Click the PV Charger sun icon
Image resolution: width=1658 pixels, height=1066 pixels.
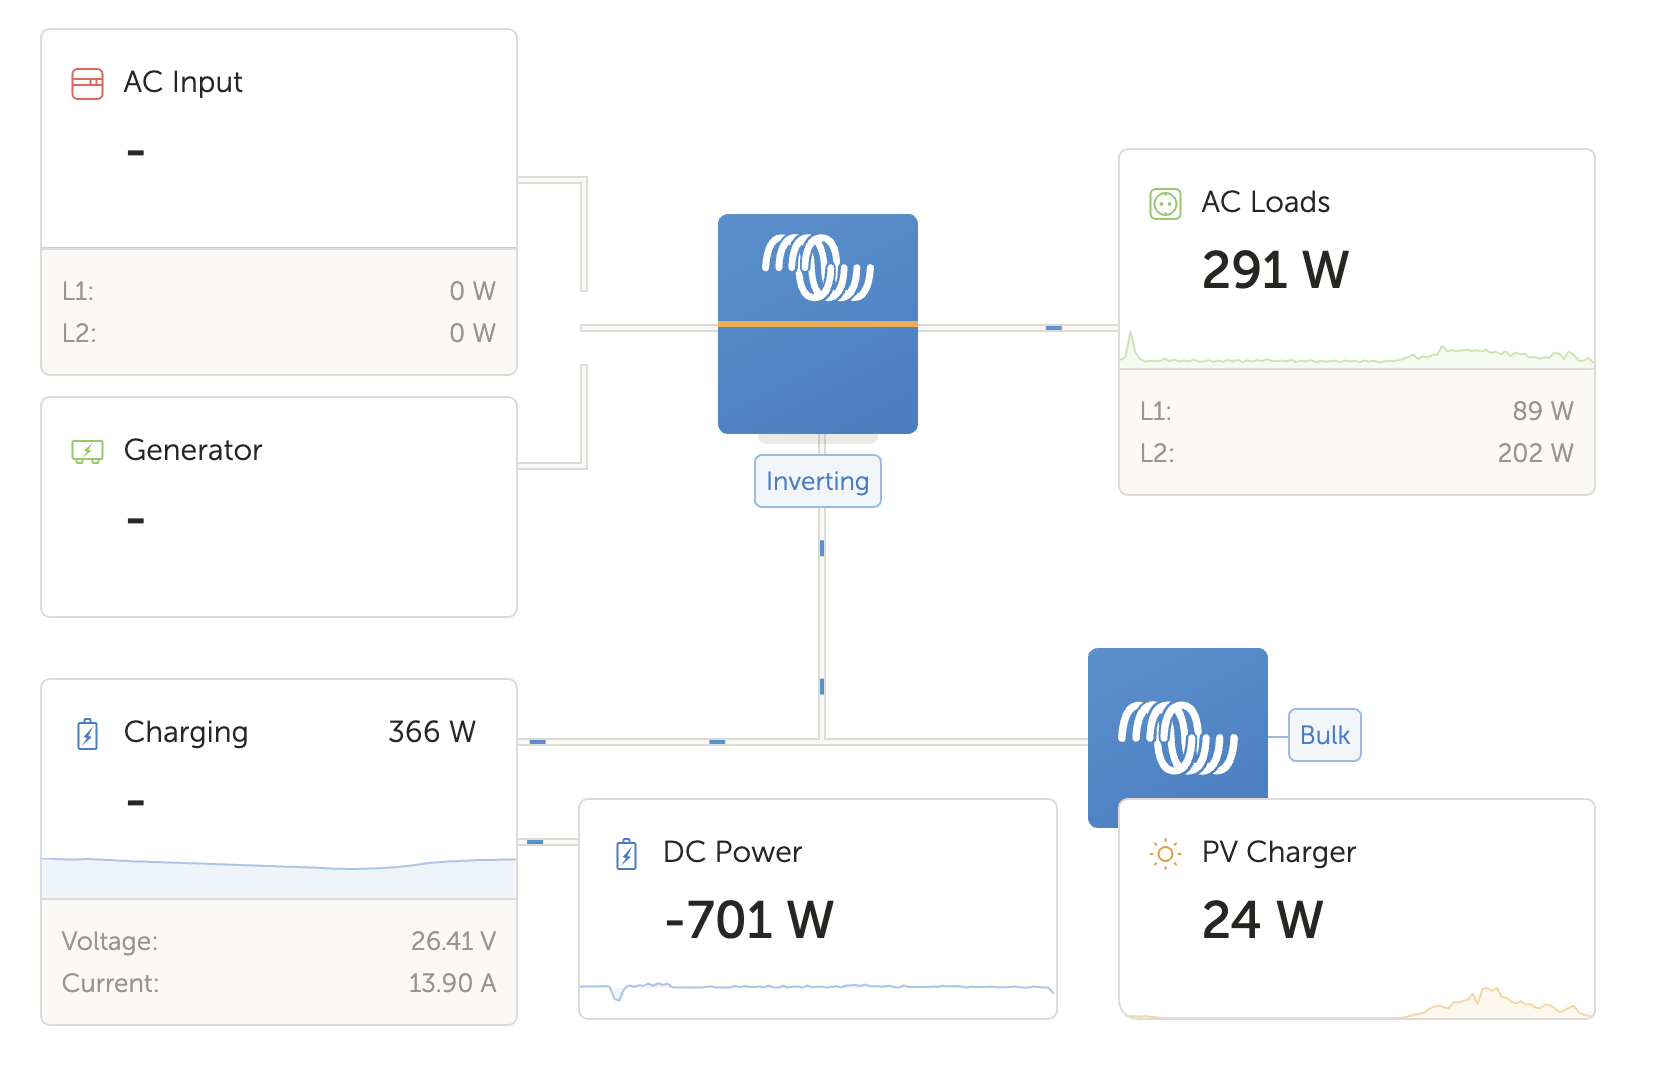1165,853
